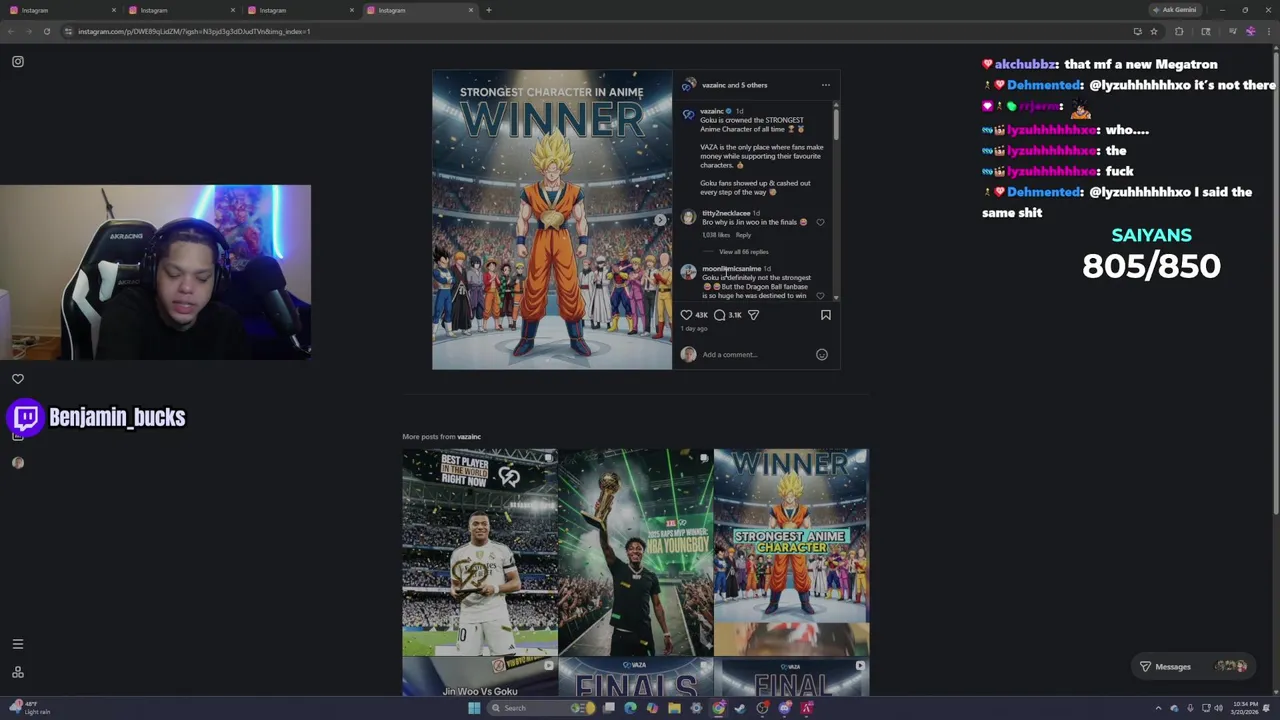Screen dimensions: 1280x720
Task: Switch to the second Instagram browser tab
Action: coord(180,10)
